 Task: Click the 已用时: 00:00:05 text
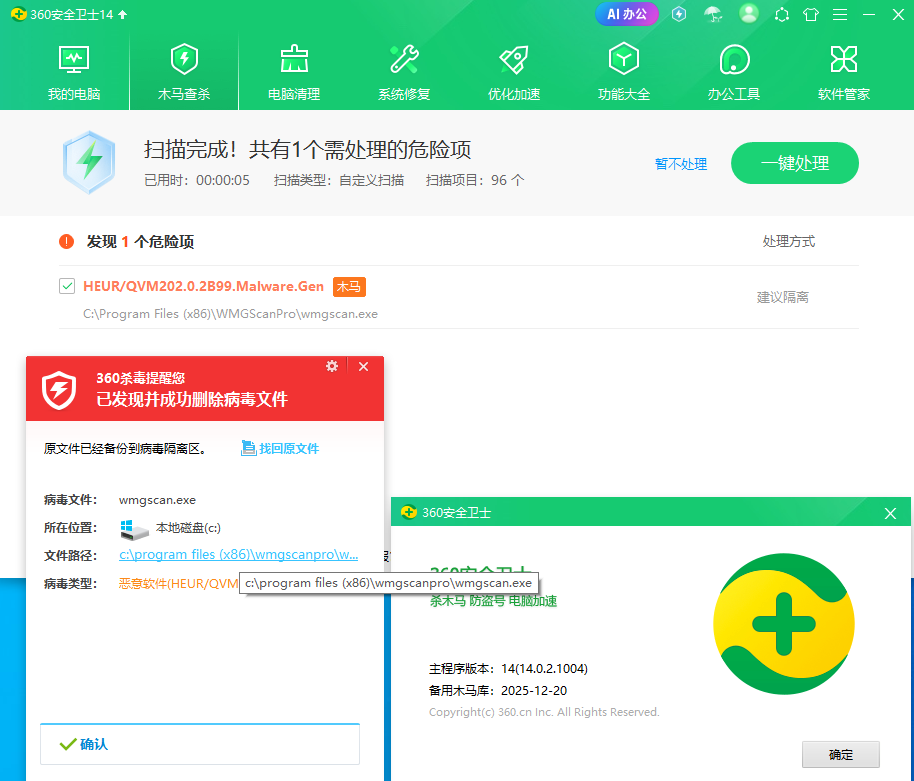(197, 180)
